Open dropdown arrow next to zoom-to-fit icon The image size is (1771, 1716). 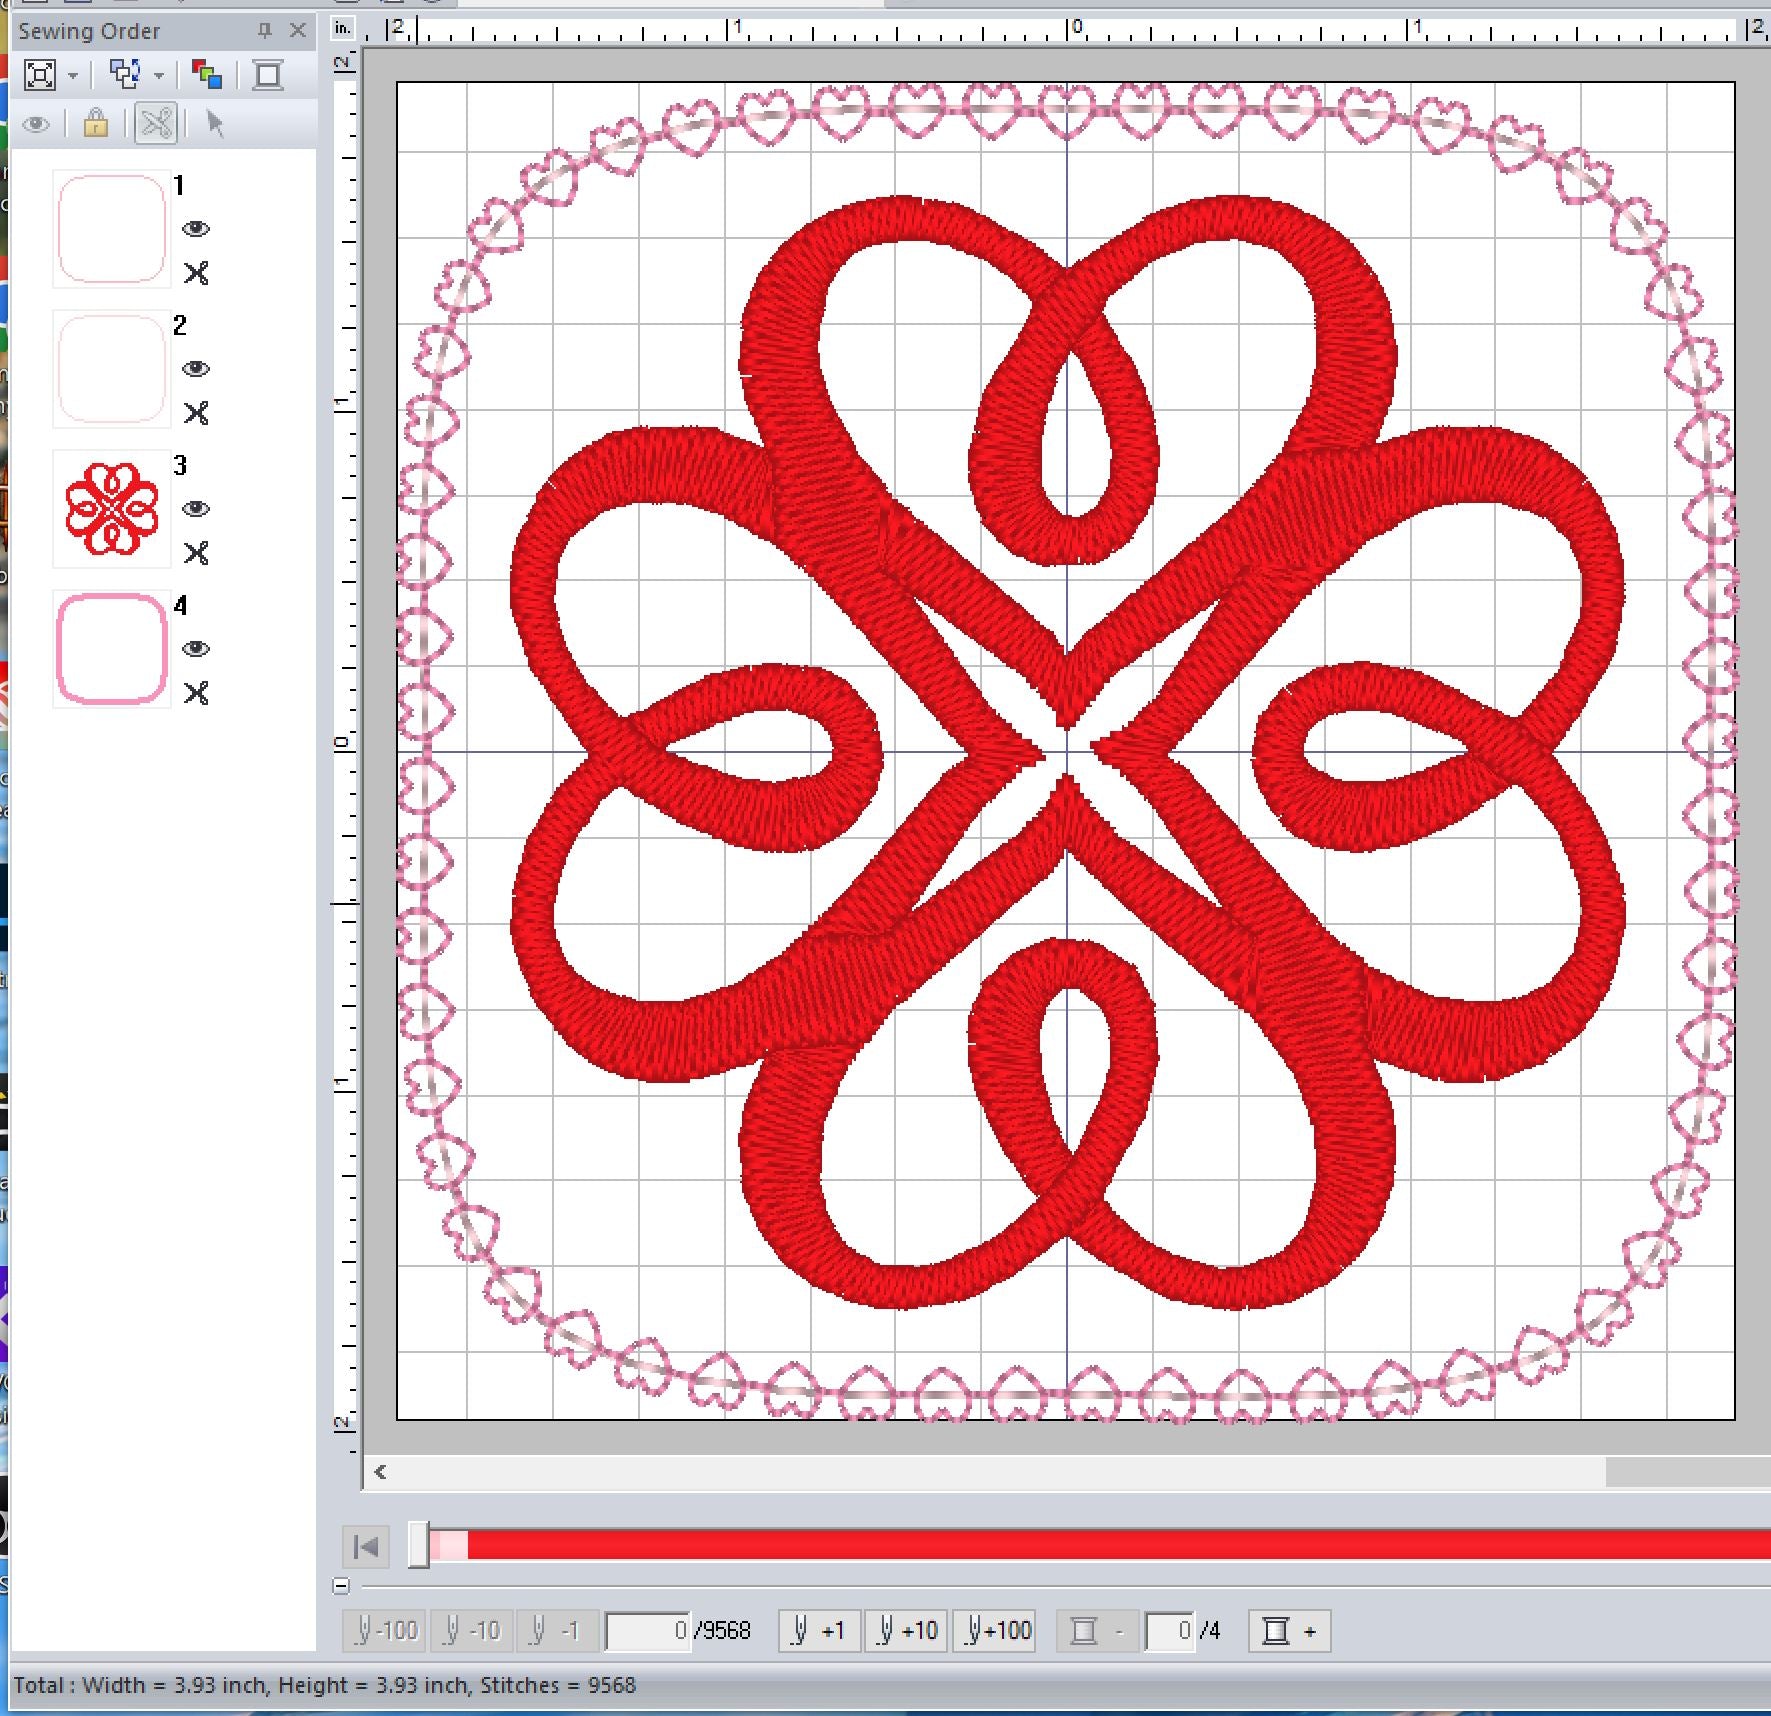(x=73, y=75)
